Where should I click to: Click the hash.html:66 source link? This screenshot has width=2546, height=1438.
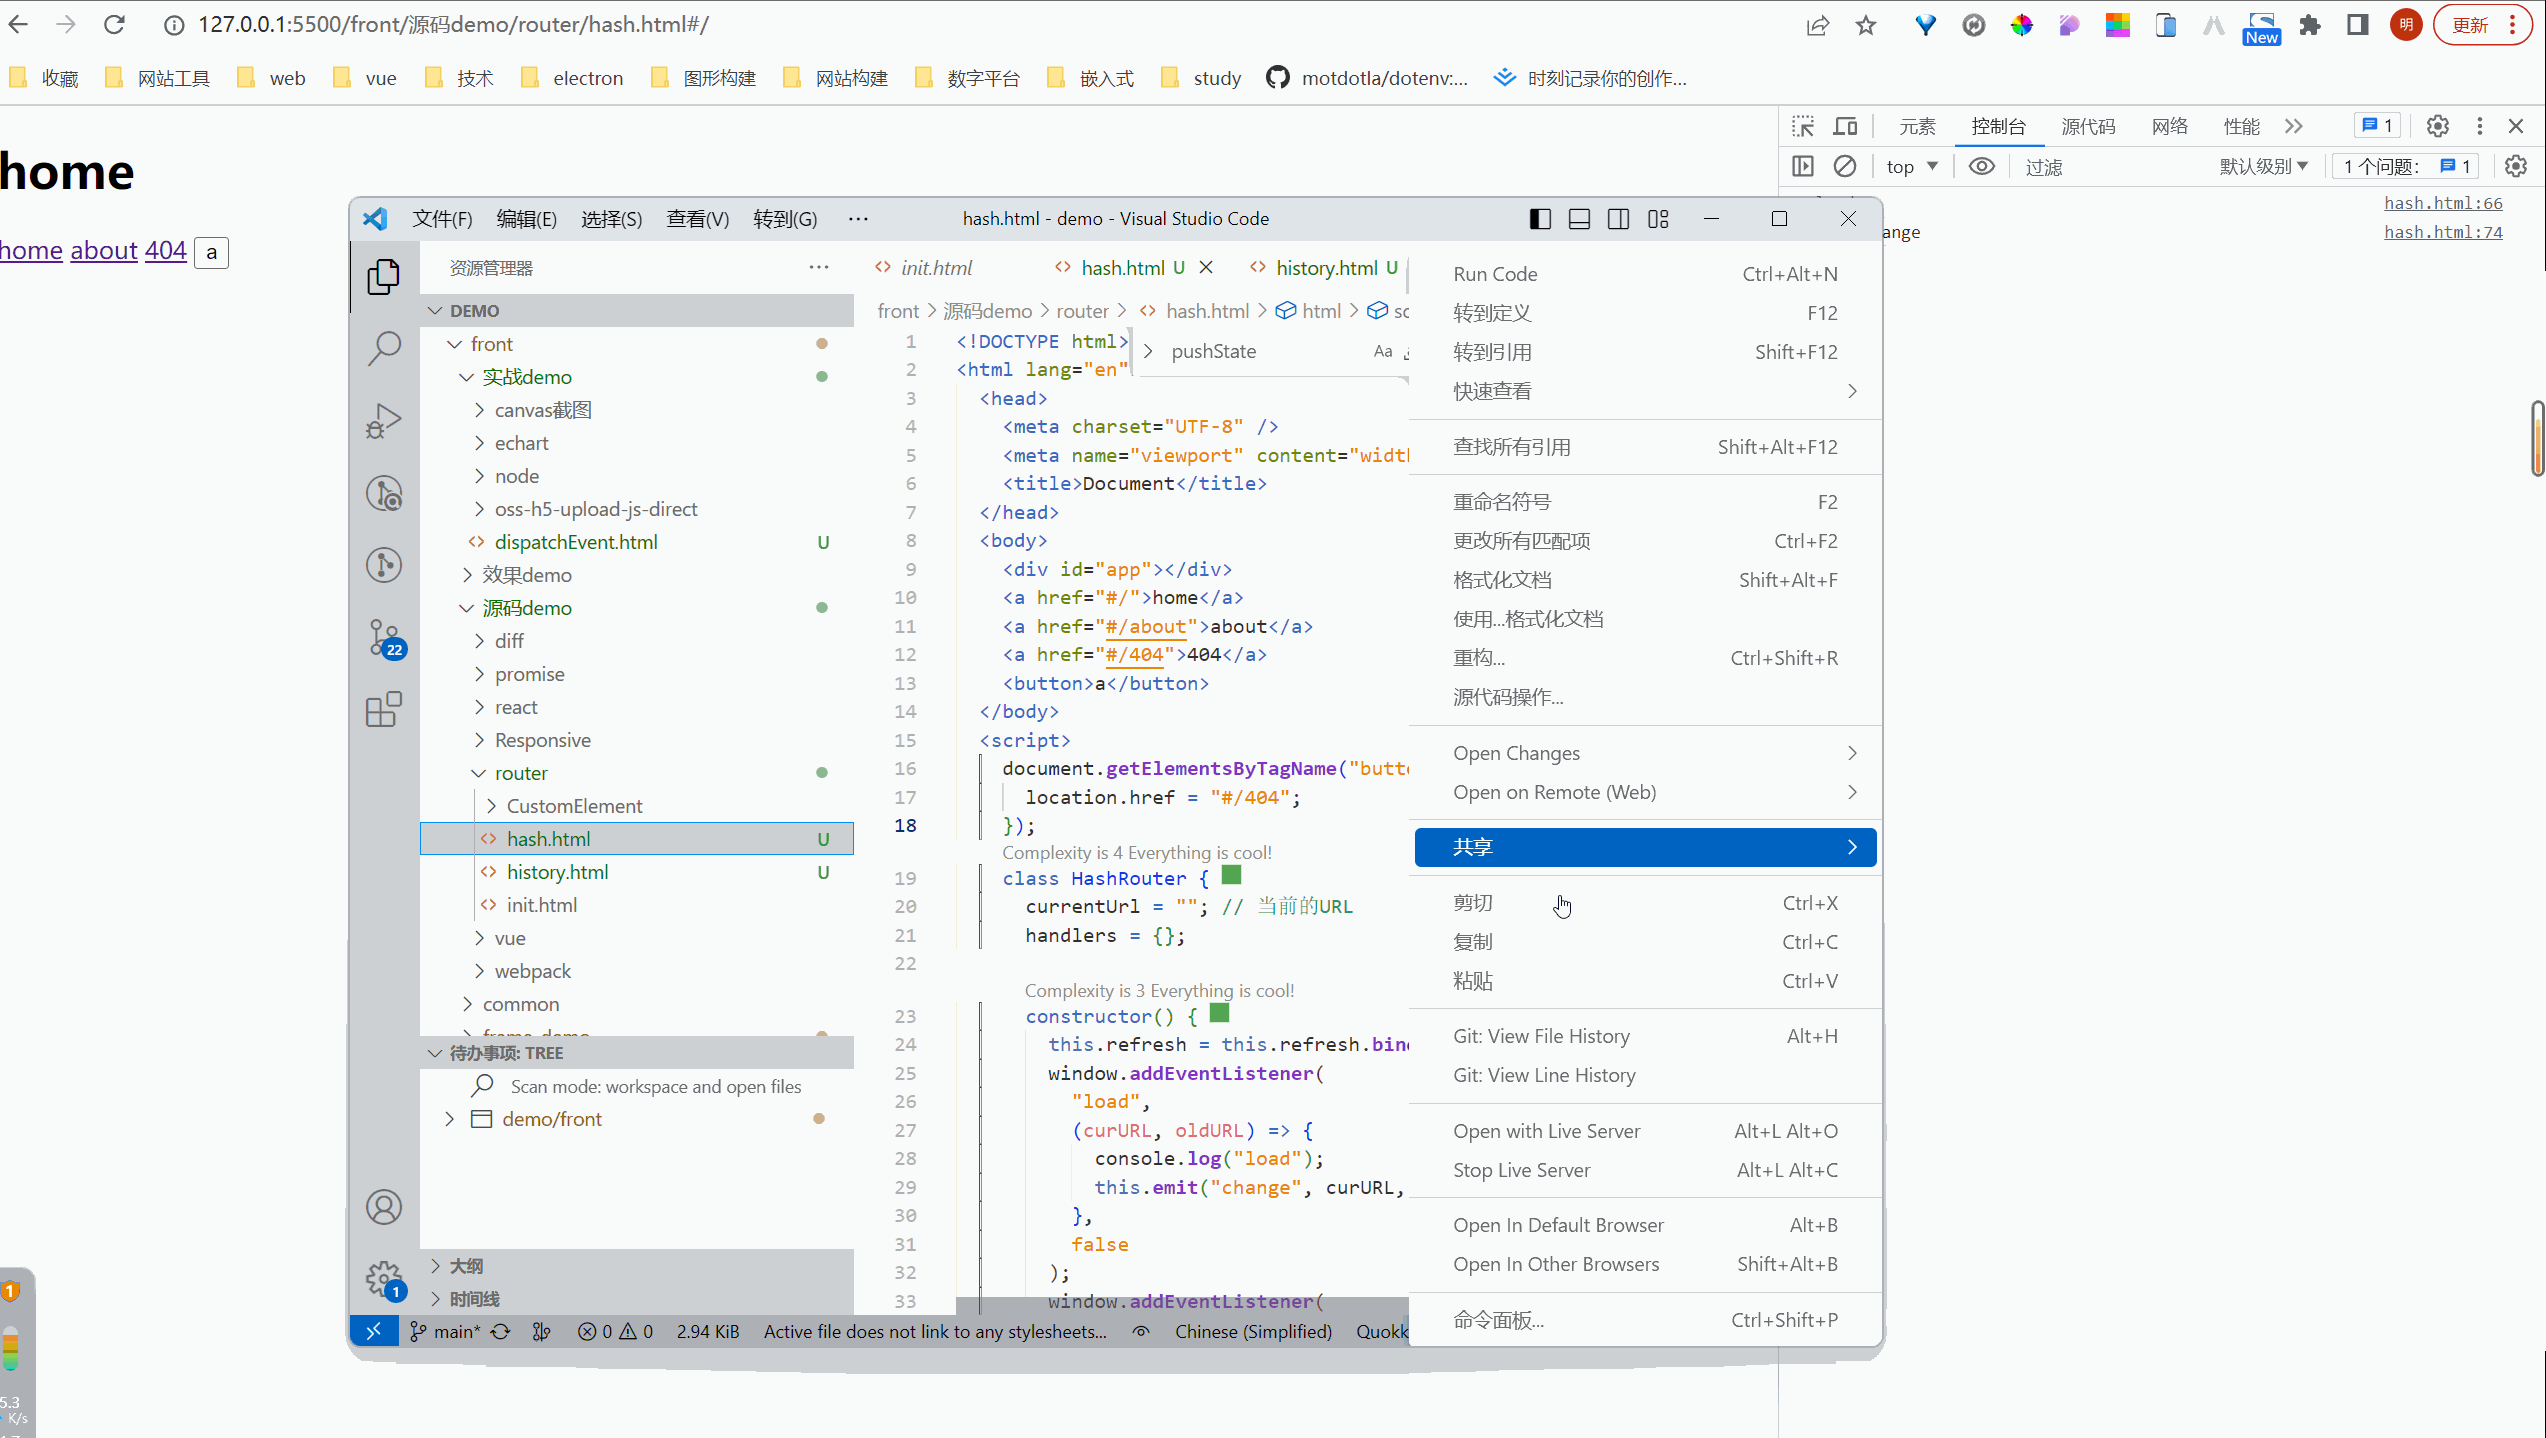pos(2443,203)
